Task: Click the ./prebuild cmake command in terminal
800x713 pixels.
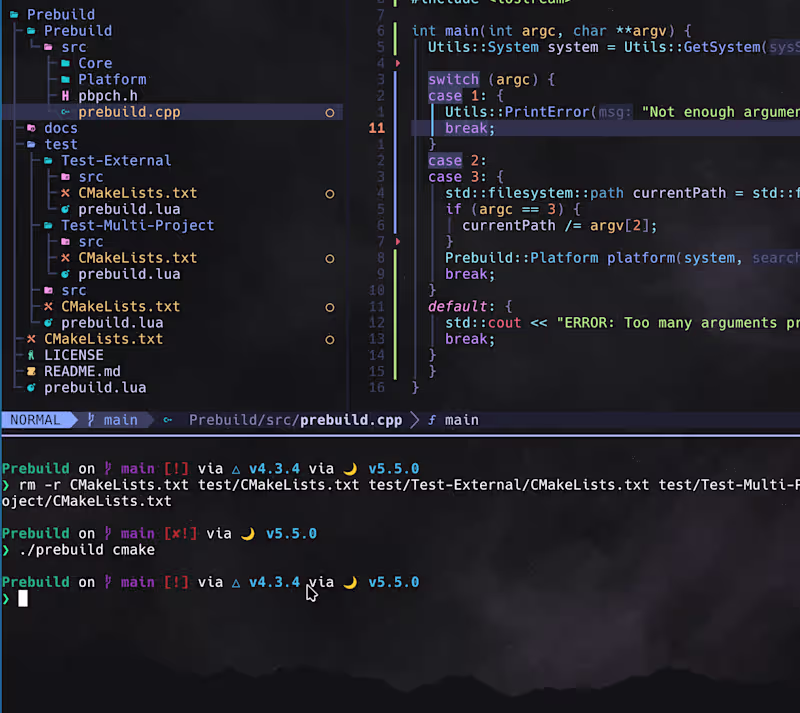Action: click(x=87, y=550)
